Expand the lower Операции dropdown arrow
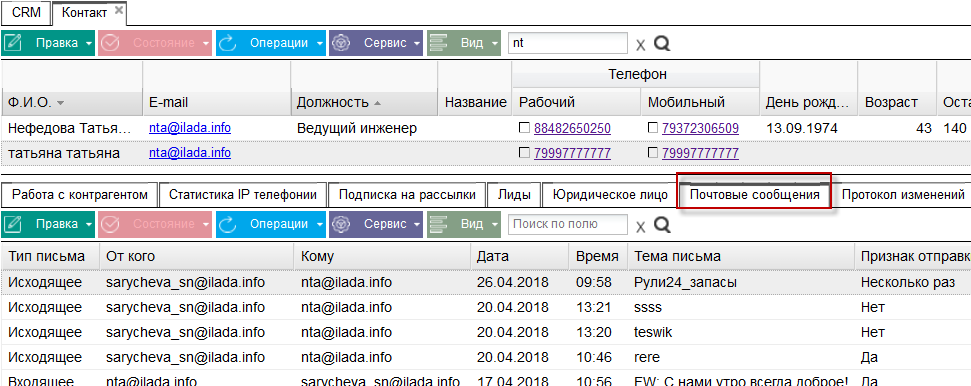This screenshot has width=971, height=386. (320, 225)
